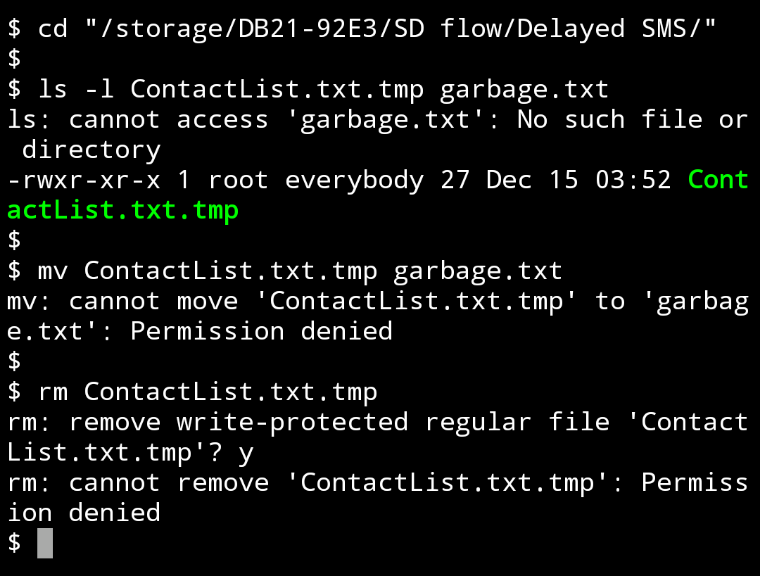Click the "y" answer after the rm prompt
Screen dimensions: 760x576
tap(246, 452)
